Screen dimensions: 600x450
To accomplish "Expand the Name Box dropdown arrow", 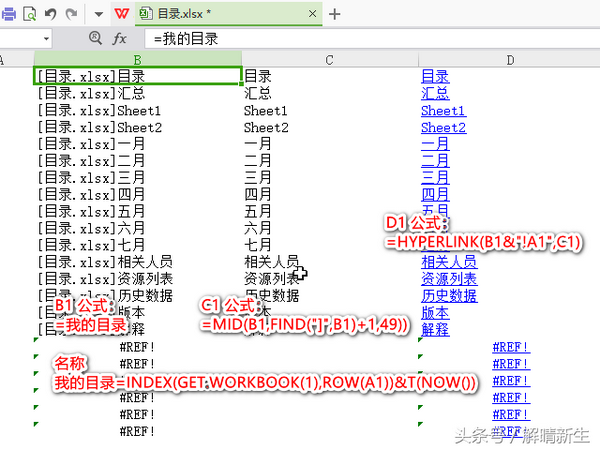I will 46,38.
